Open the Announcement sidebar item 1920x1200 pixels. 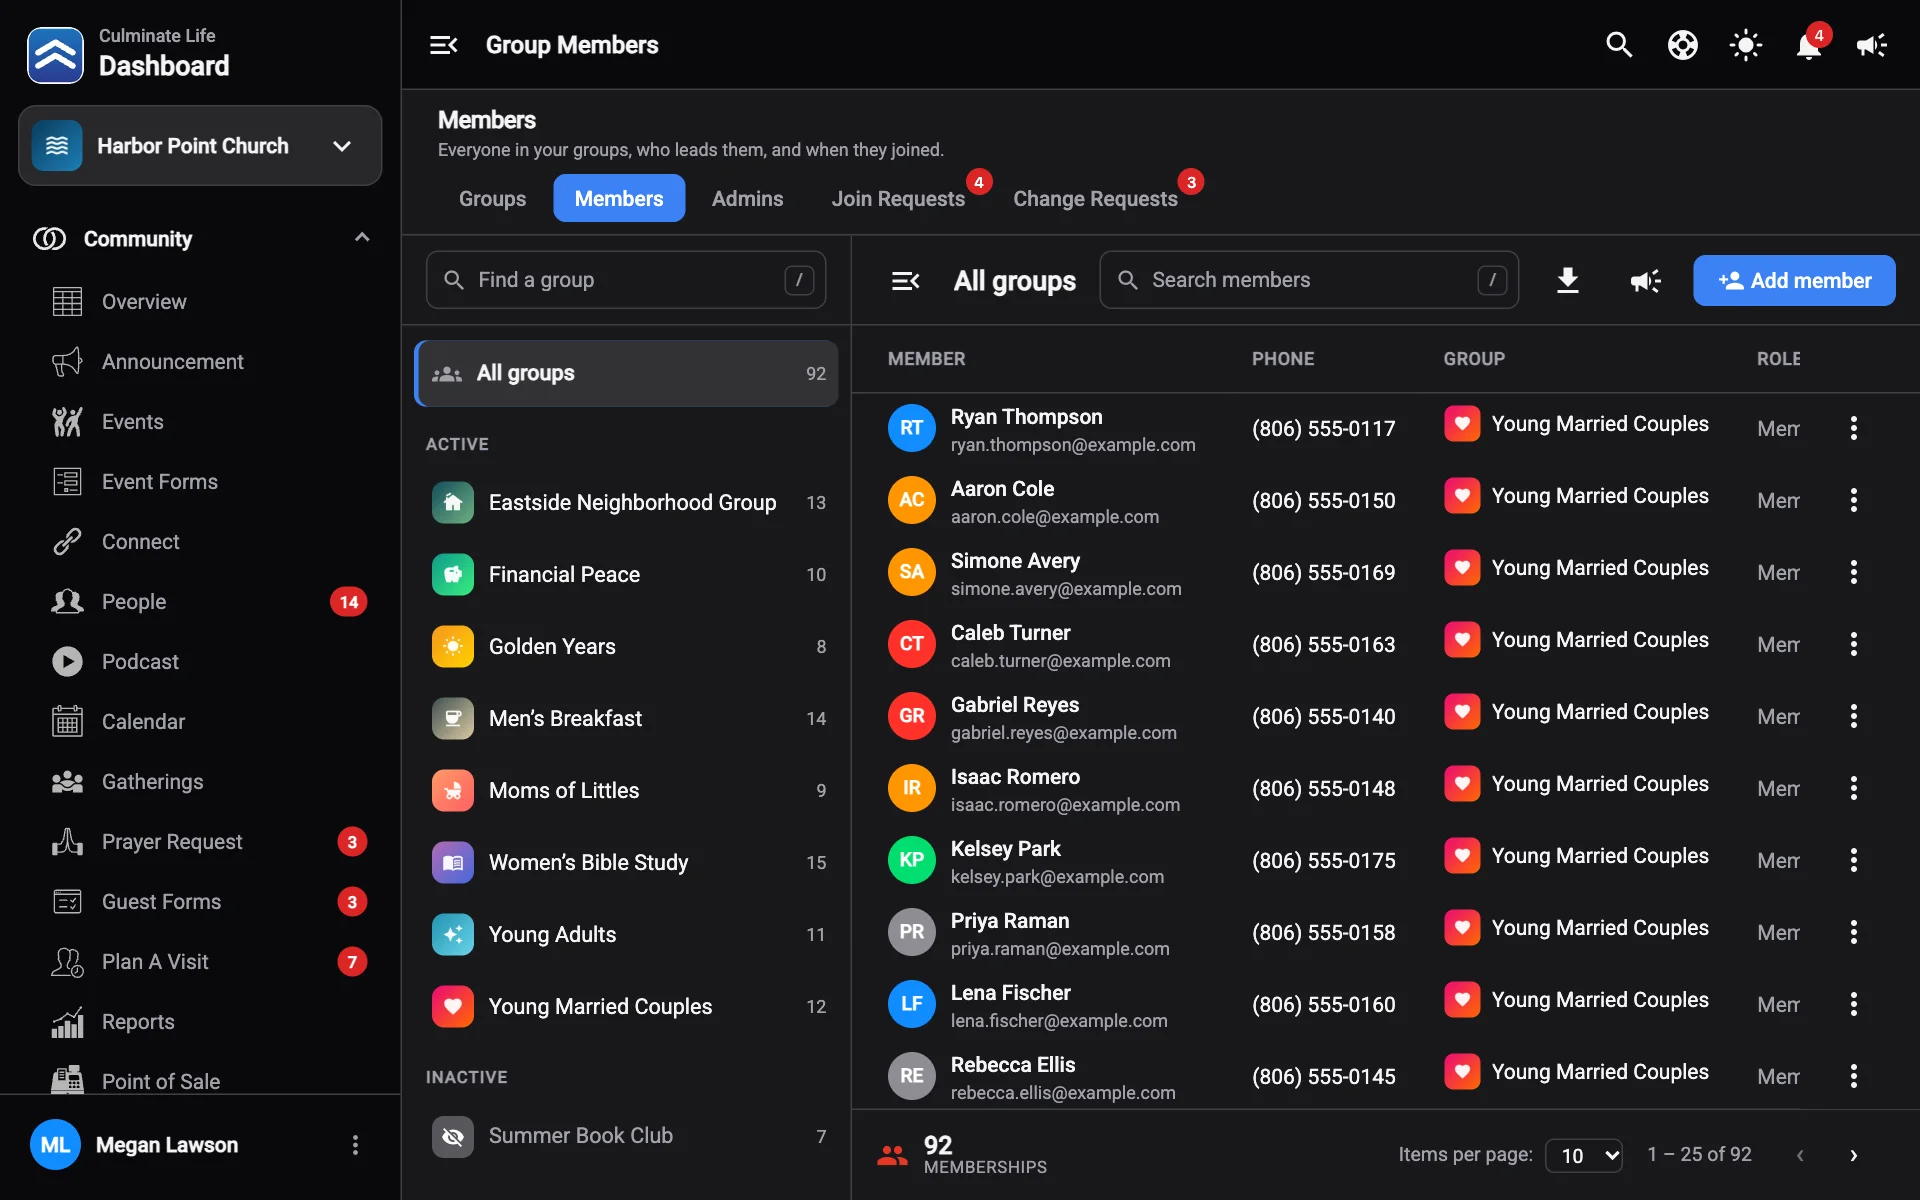coord(200,362)
